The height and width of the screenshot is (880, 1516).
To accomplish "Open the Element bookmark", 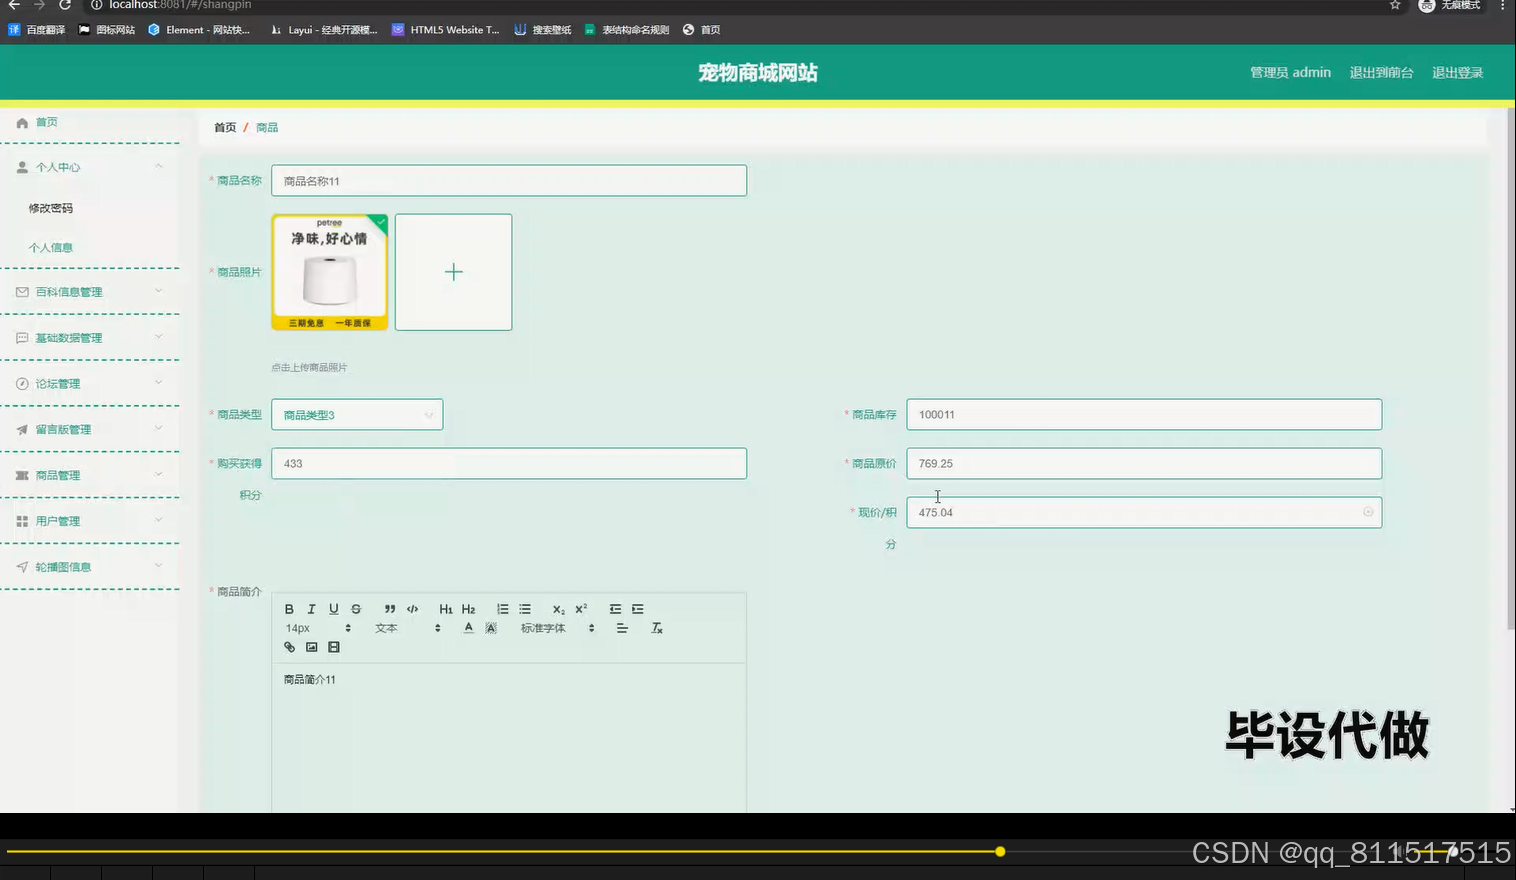I will 199,30.
